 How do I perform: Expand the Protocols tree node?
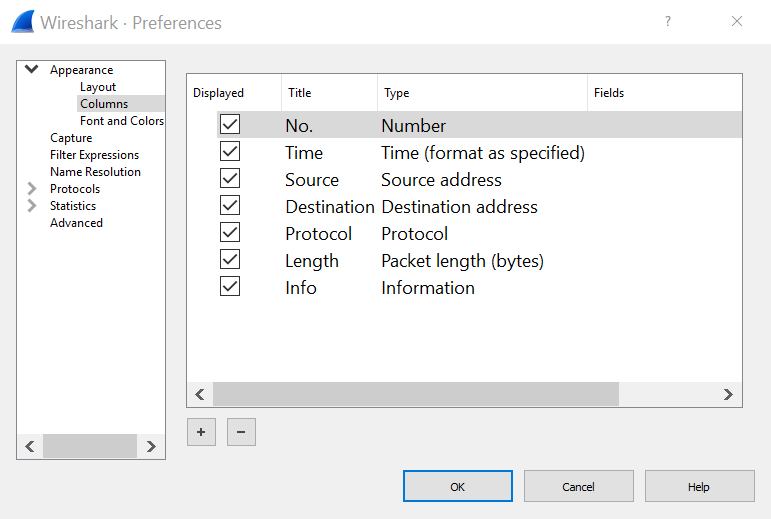[31, 189]
